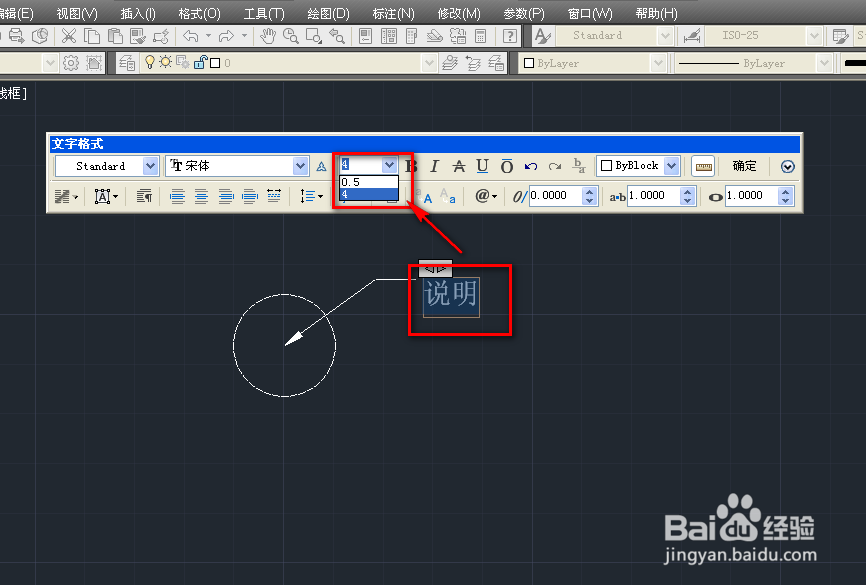The image size is (866, 585).
Task: Click the Text Style icon beside Standard
Action: pyautogui.click(x=542, y=36)
